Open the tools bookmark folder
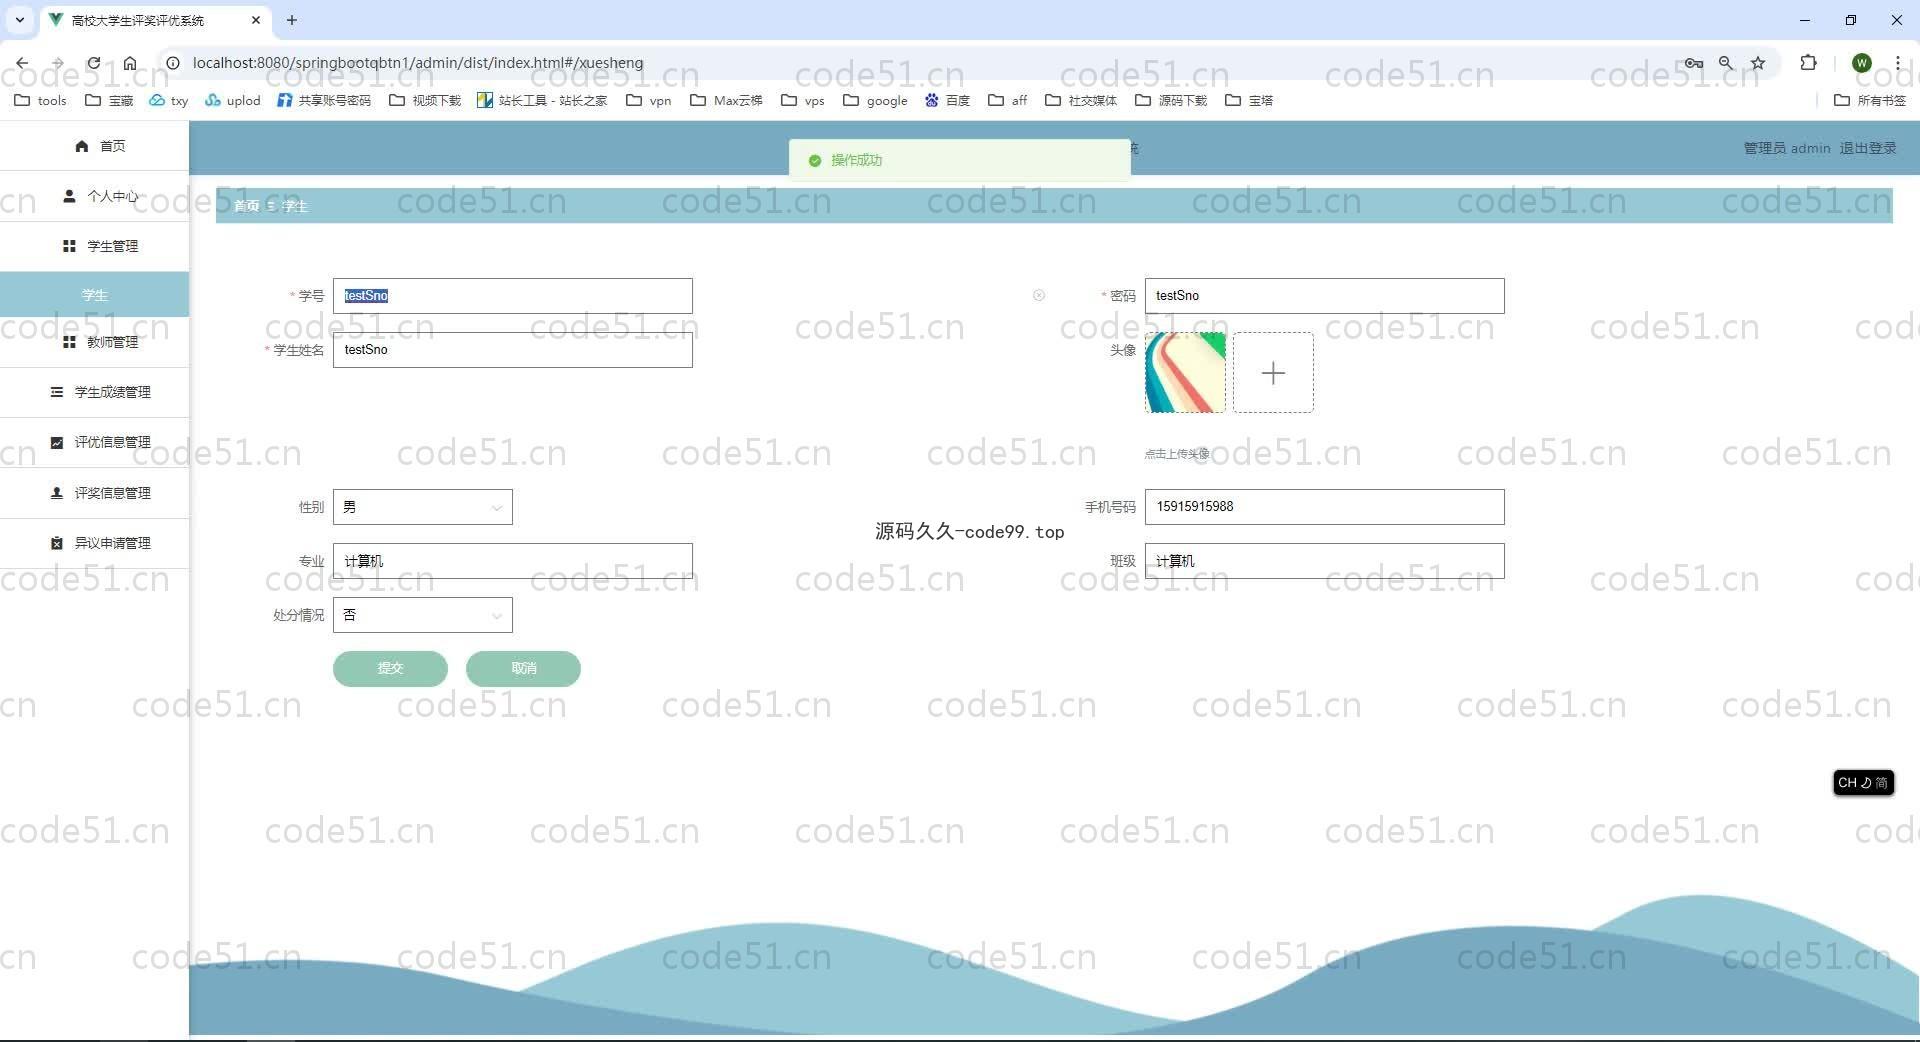Screen dimensions: 1920x1042 pyautogui.click(x=41, y=100)
